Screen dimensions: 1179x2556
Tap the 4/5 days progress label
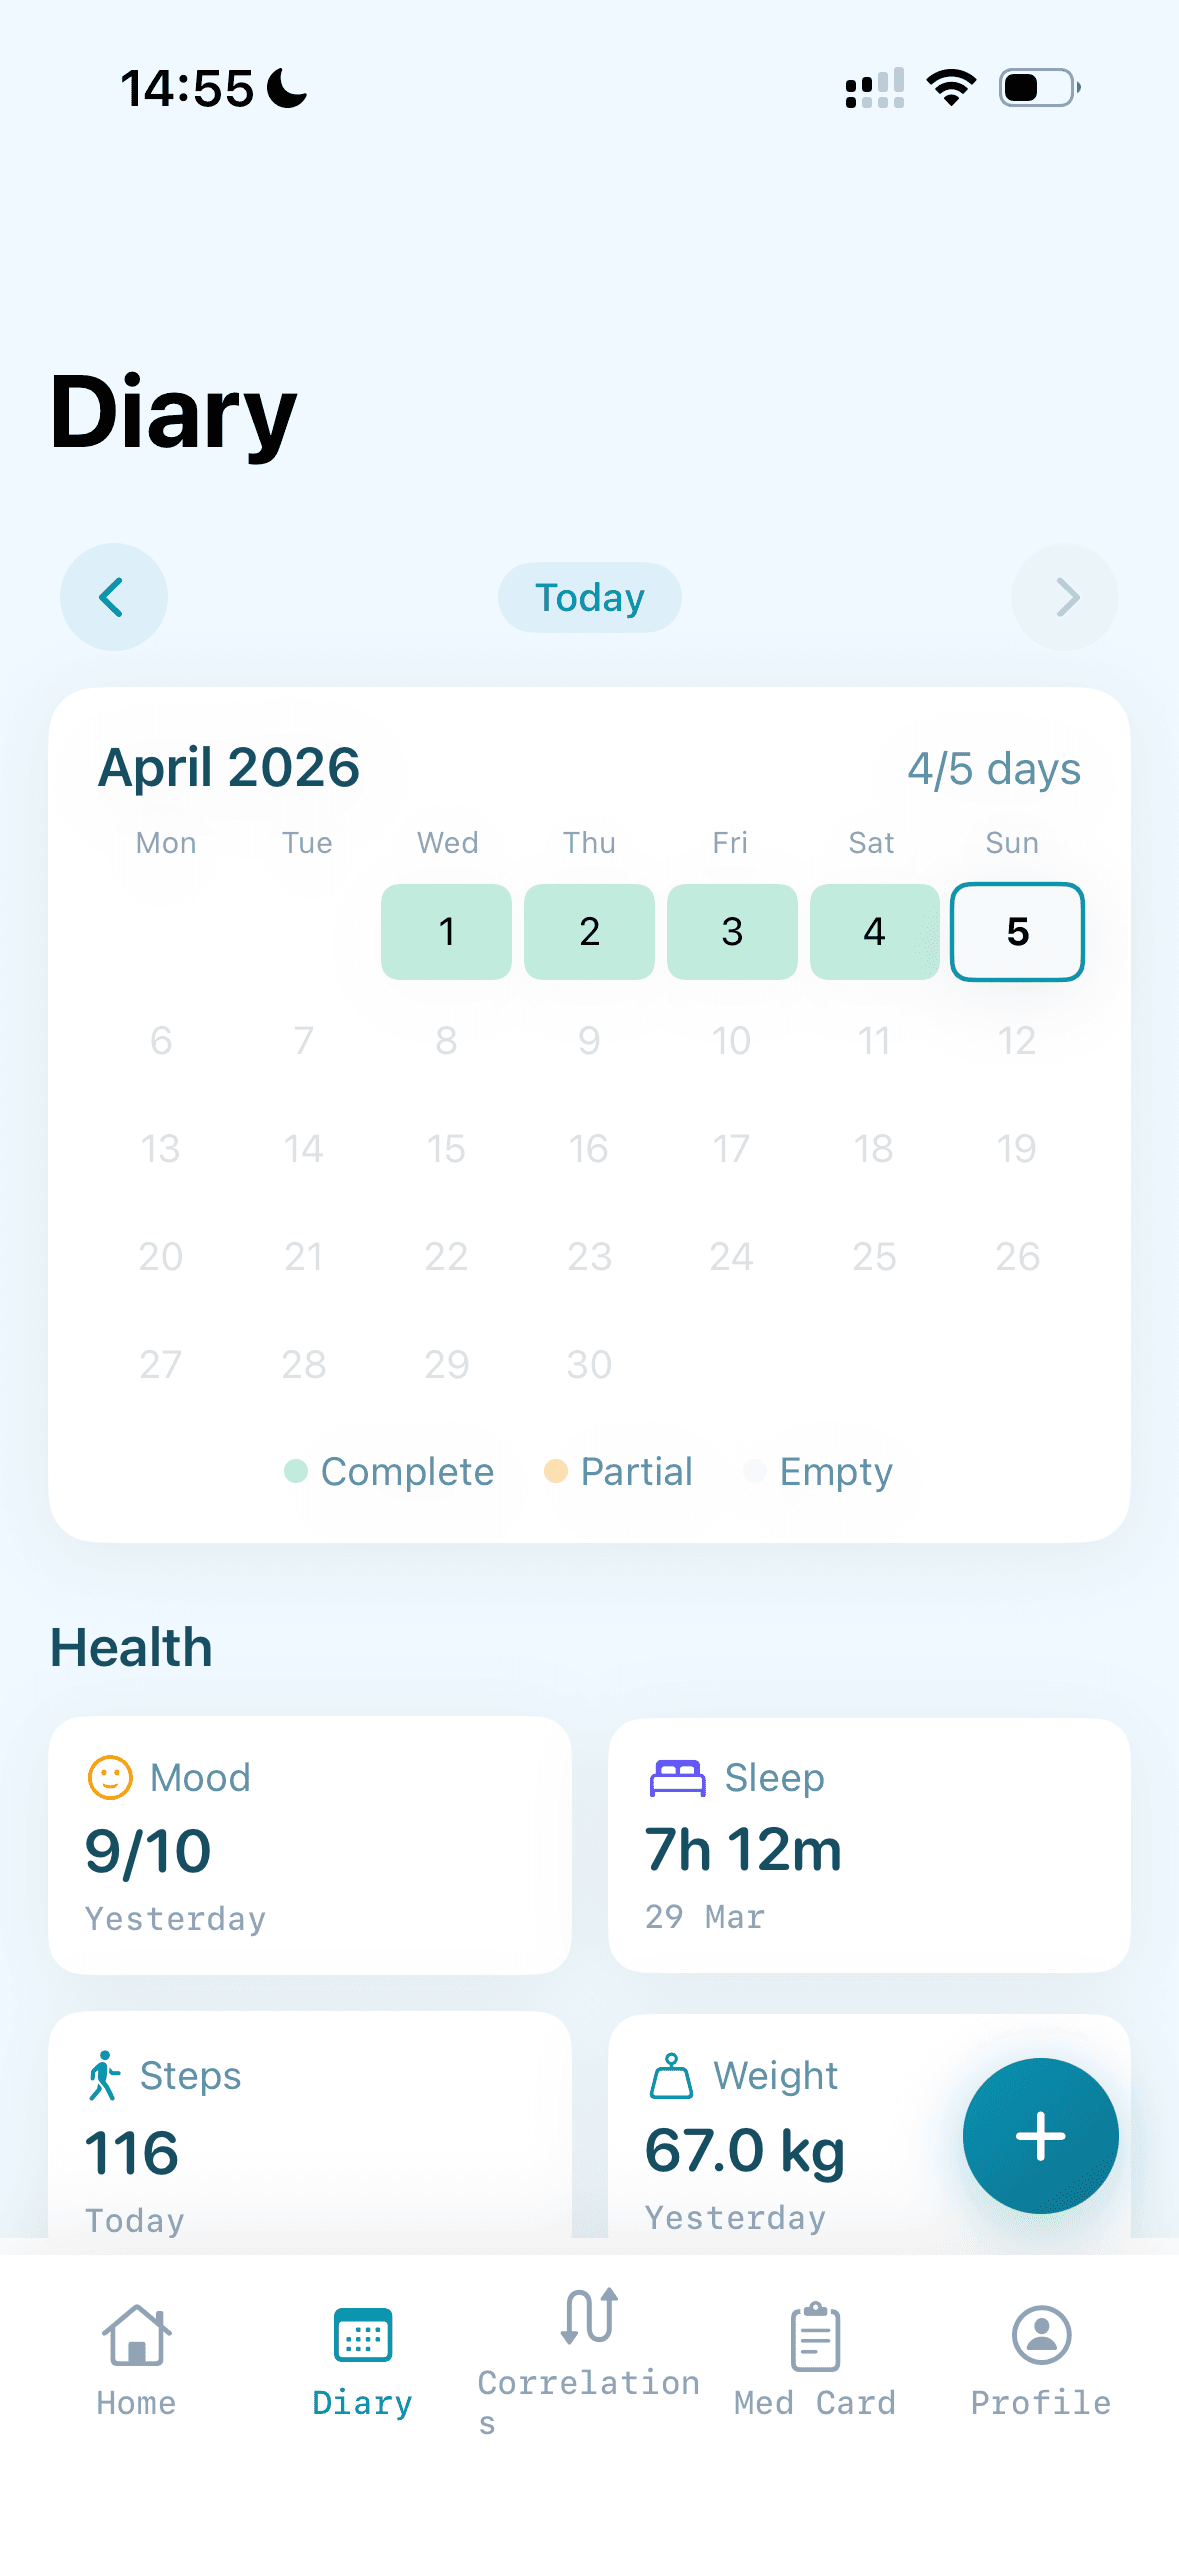tap(993, 769)
